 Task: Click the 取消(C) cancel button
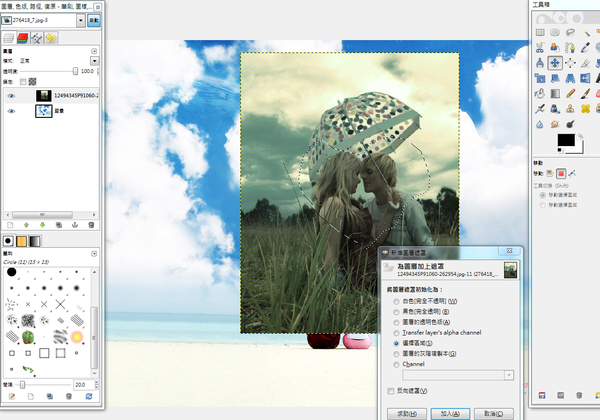[494, 414]
